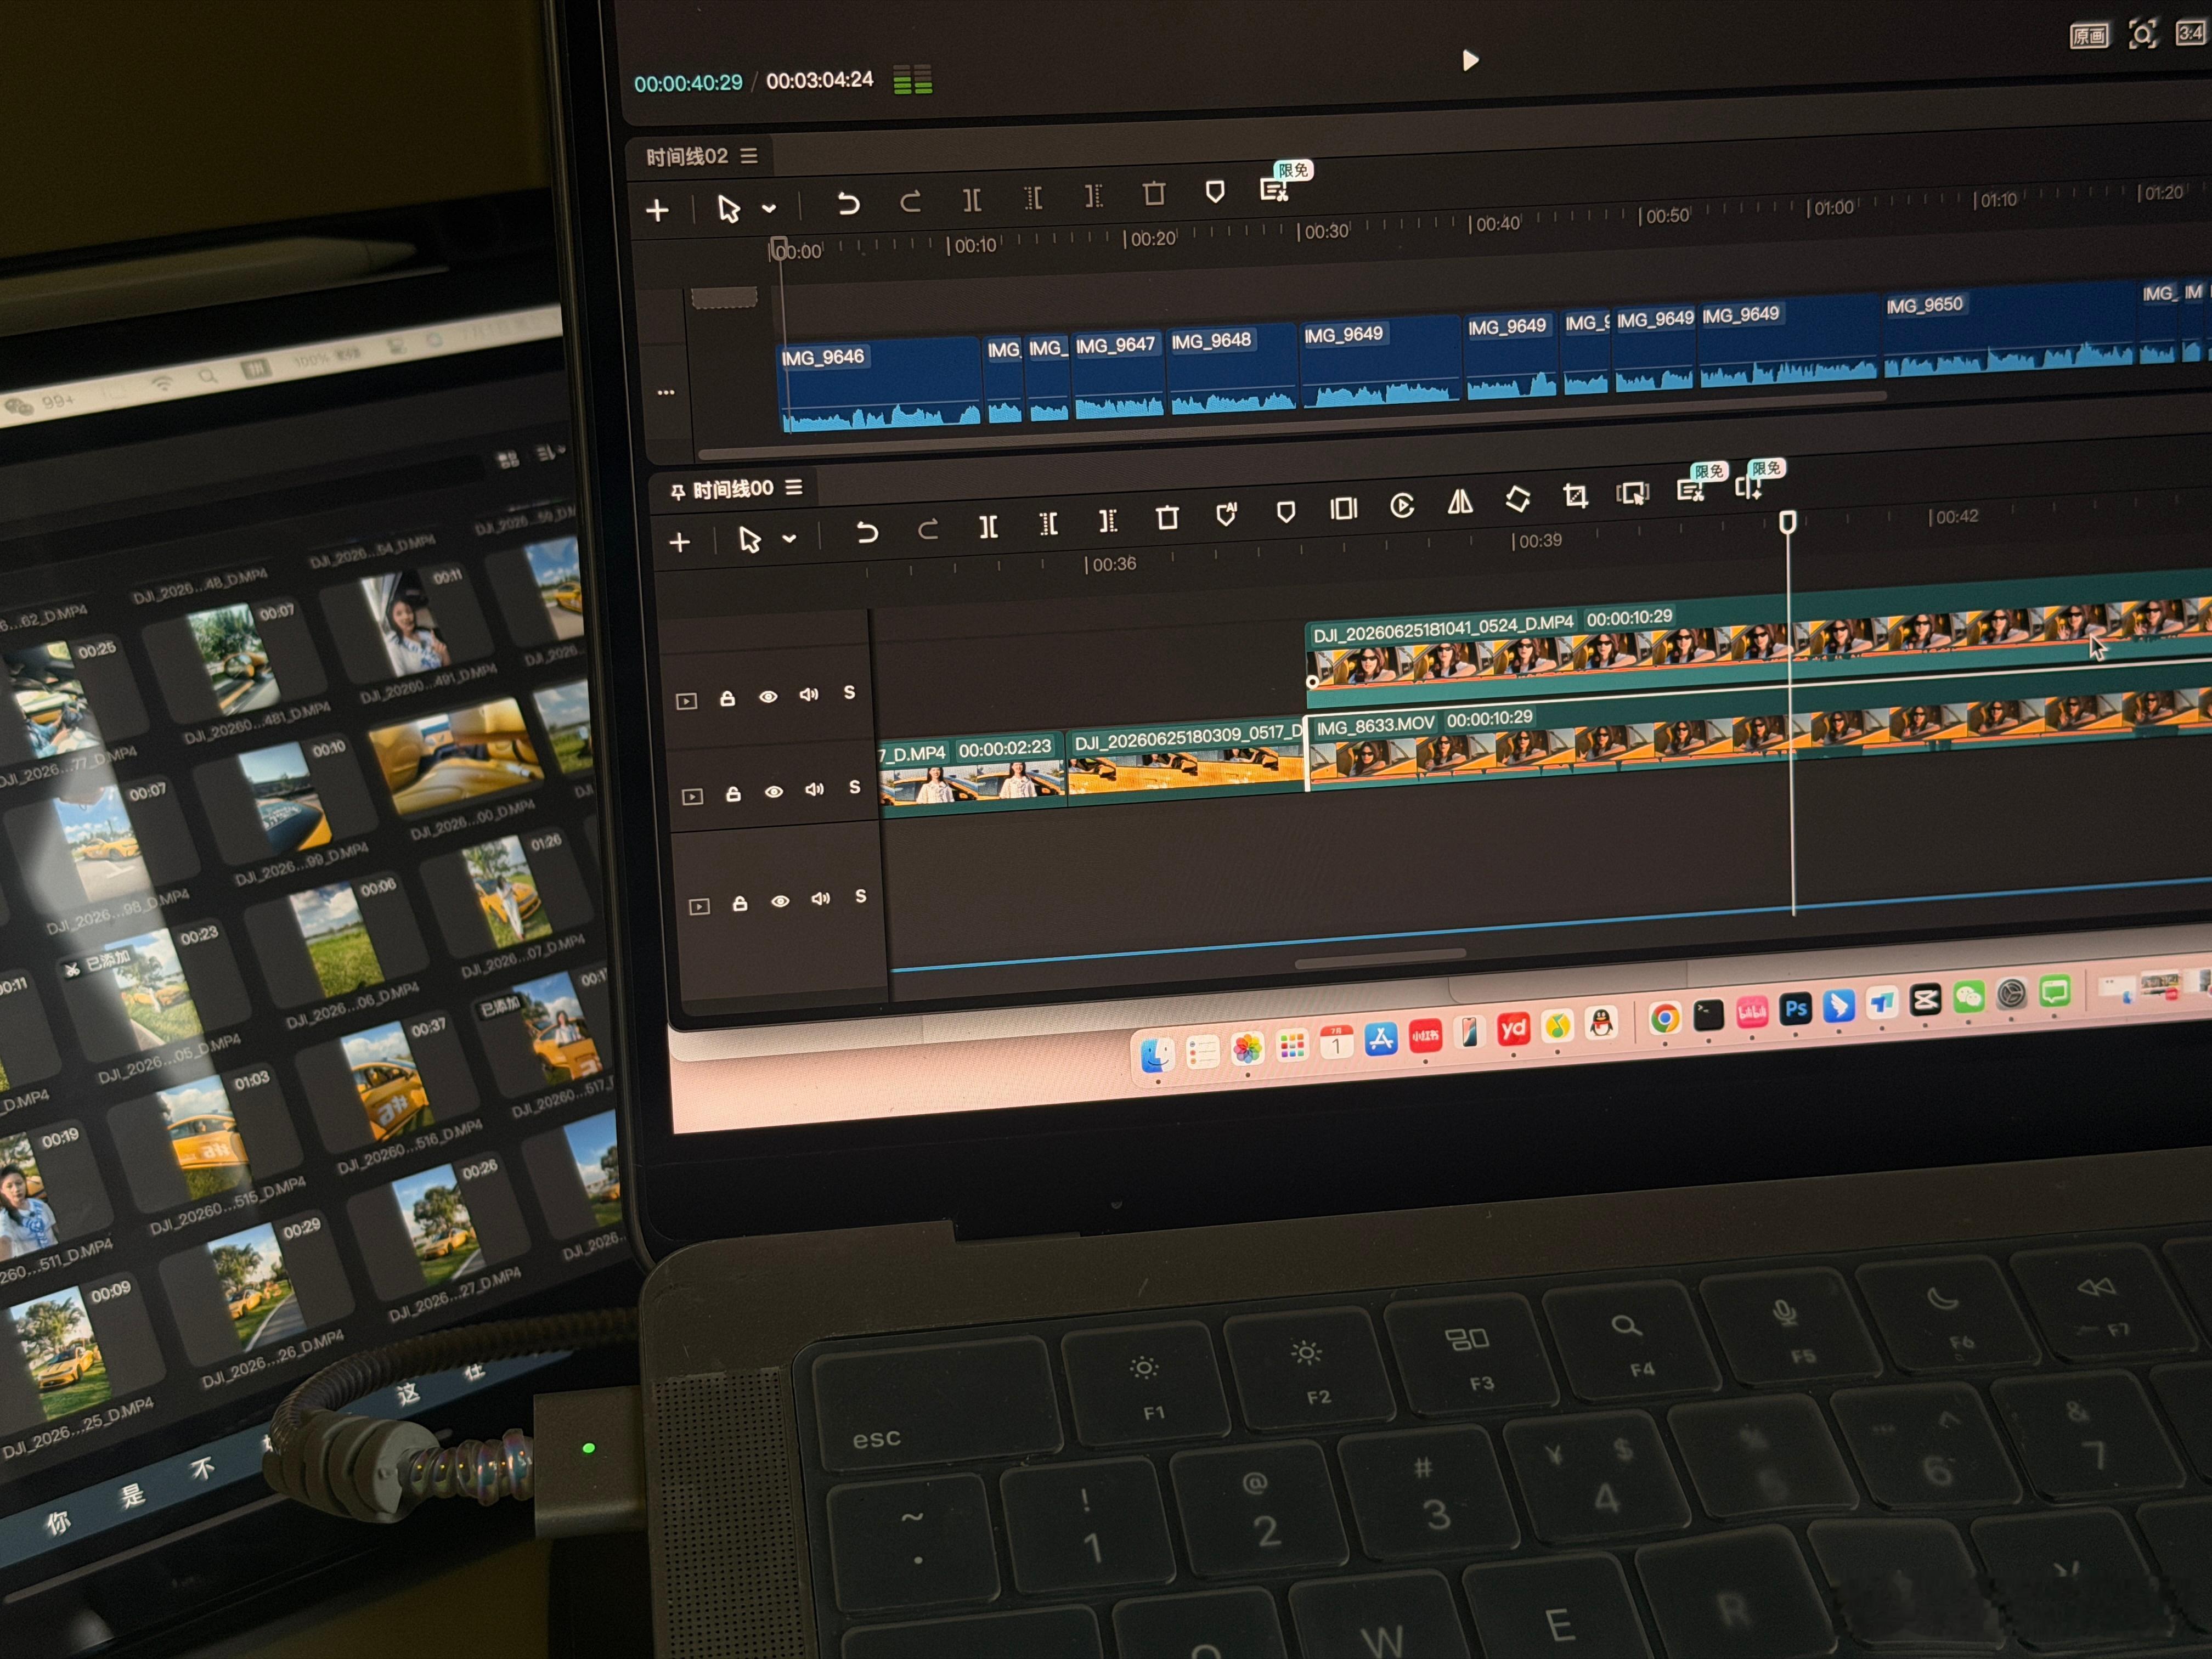Click the current timecode 00:00:40:29

click(x=688, y=83)
